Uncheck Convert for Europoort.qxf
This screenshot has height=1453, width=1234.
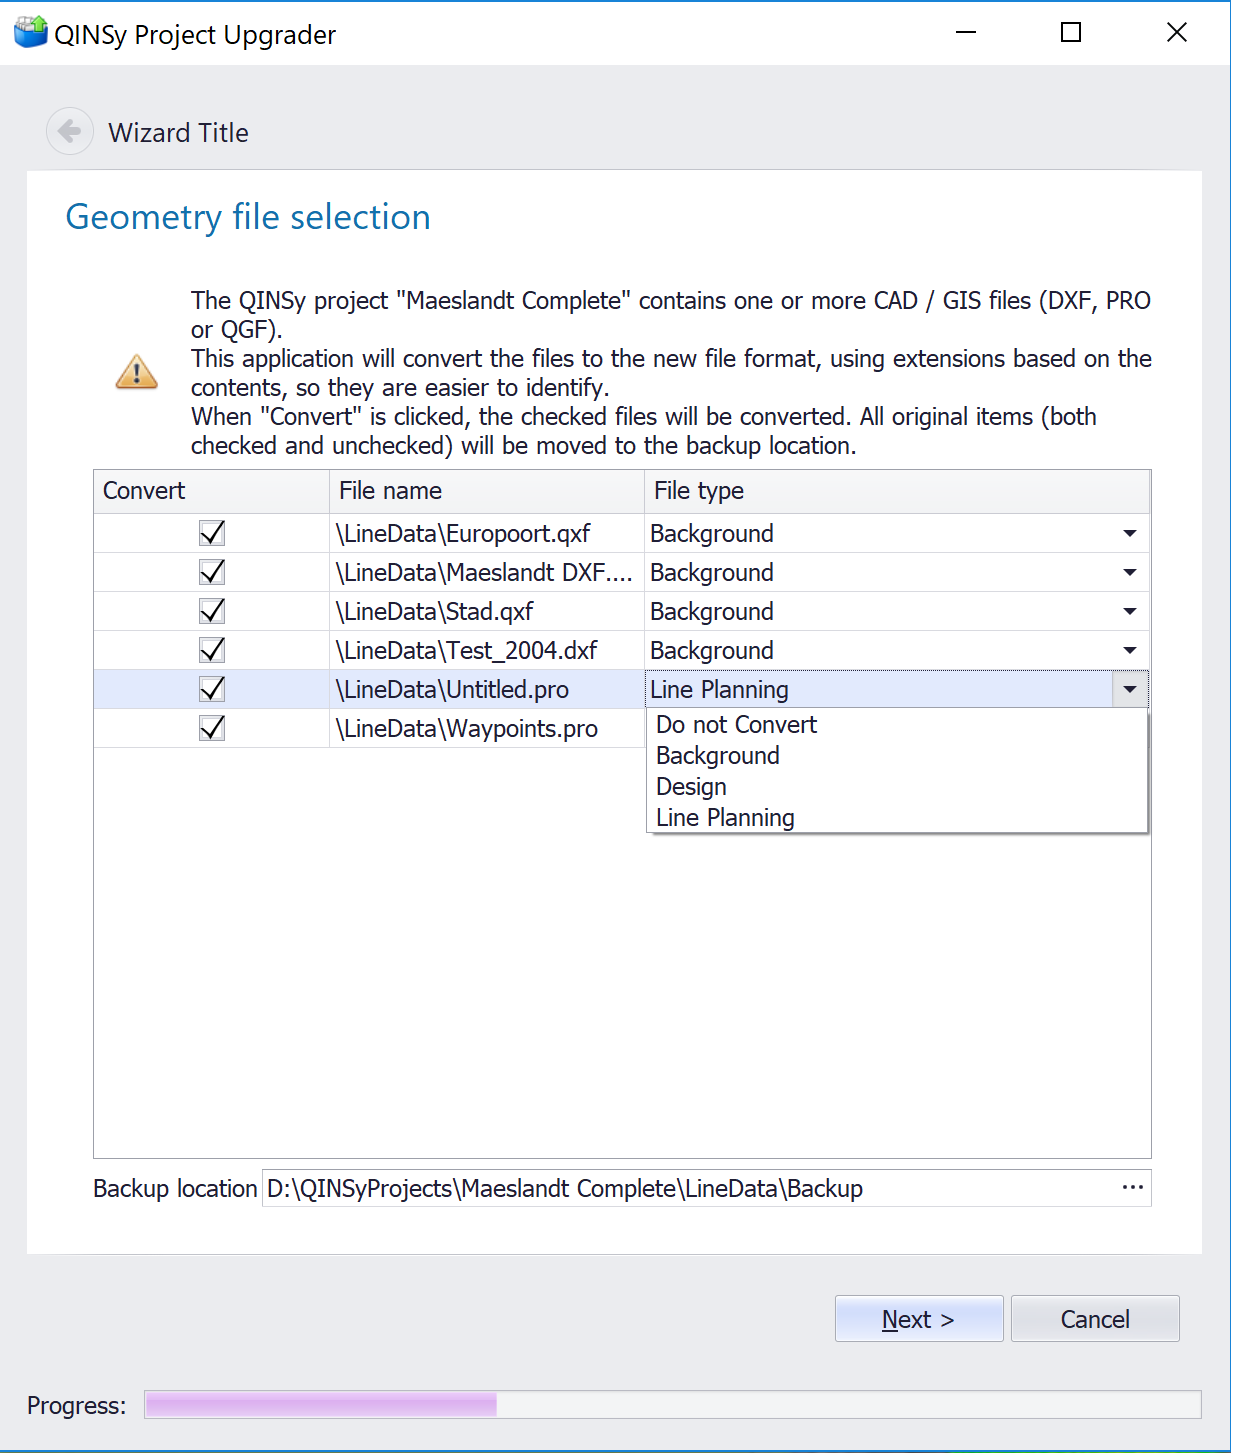pos(212,533)
